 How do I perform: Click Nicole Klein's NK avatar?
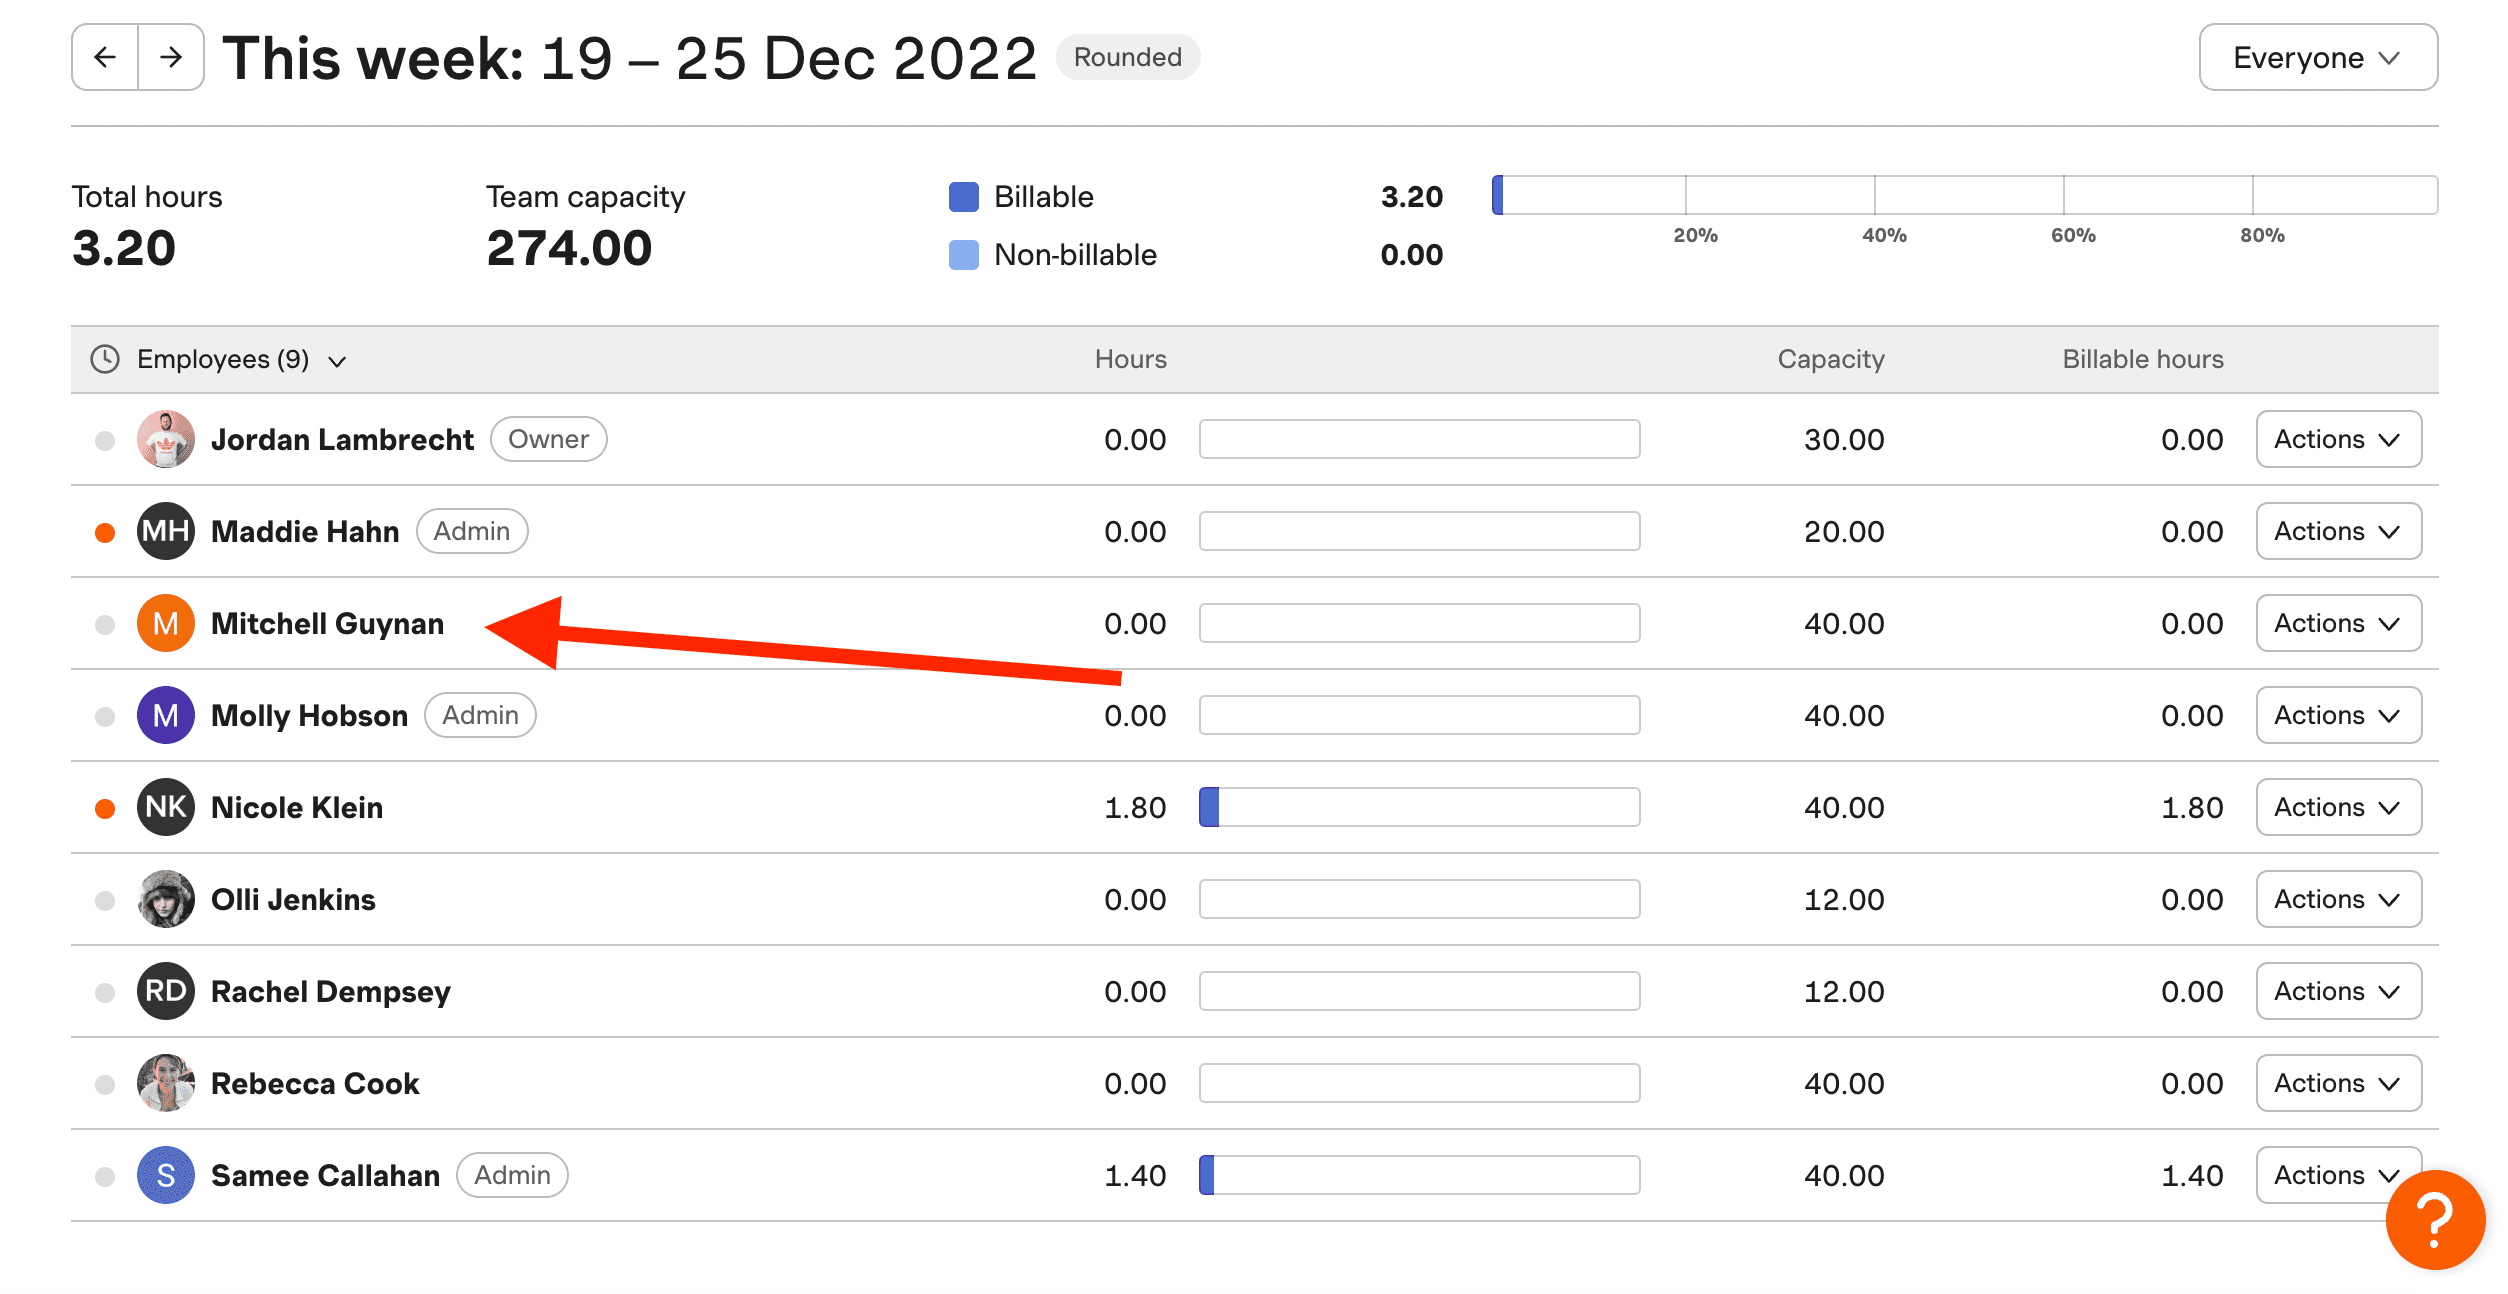coord(166,807)
